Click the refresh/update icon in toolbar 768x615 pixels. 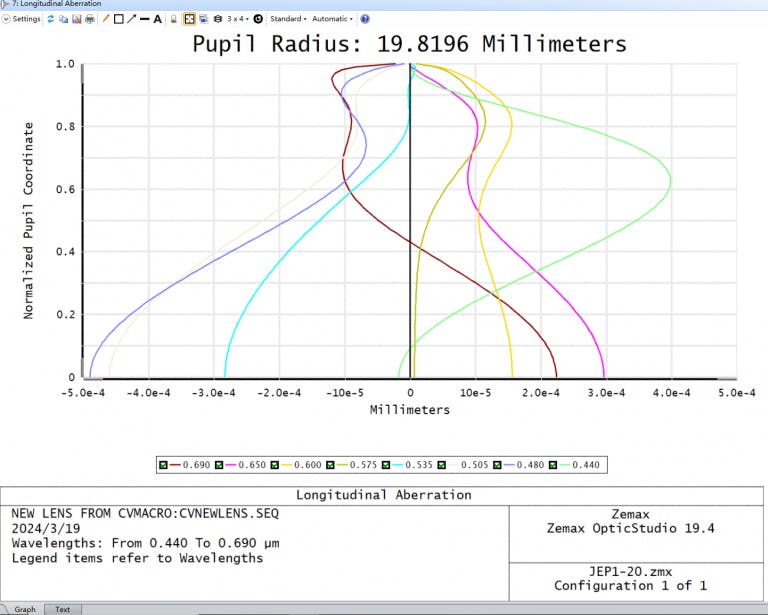pos(51,19)
